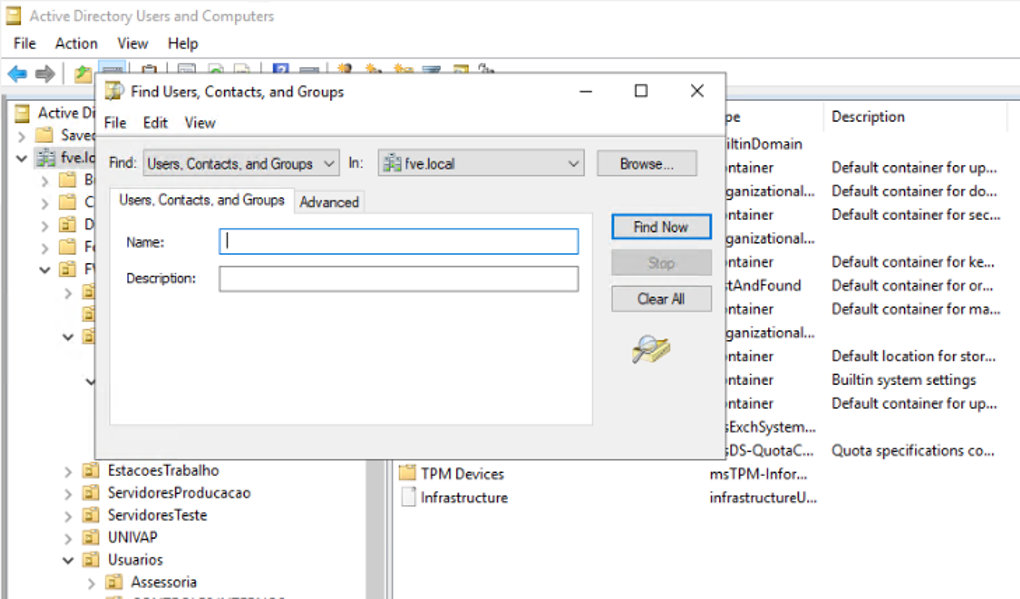Screen dimensions: 1020x599
Task: Minimize the Find dialog window
Action: point(585,91)
